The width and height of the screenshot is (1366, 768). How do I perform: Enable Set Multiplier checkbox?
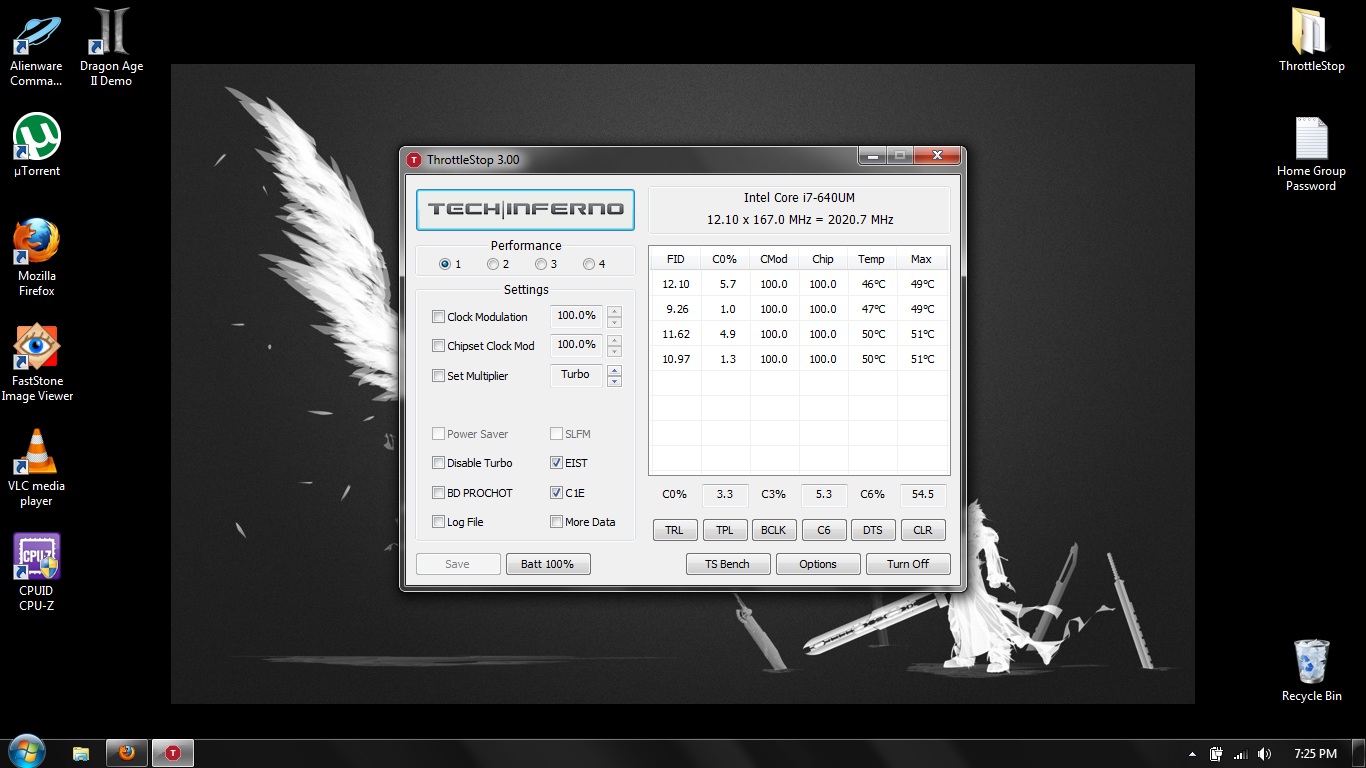(x=438, y=376)
